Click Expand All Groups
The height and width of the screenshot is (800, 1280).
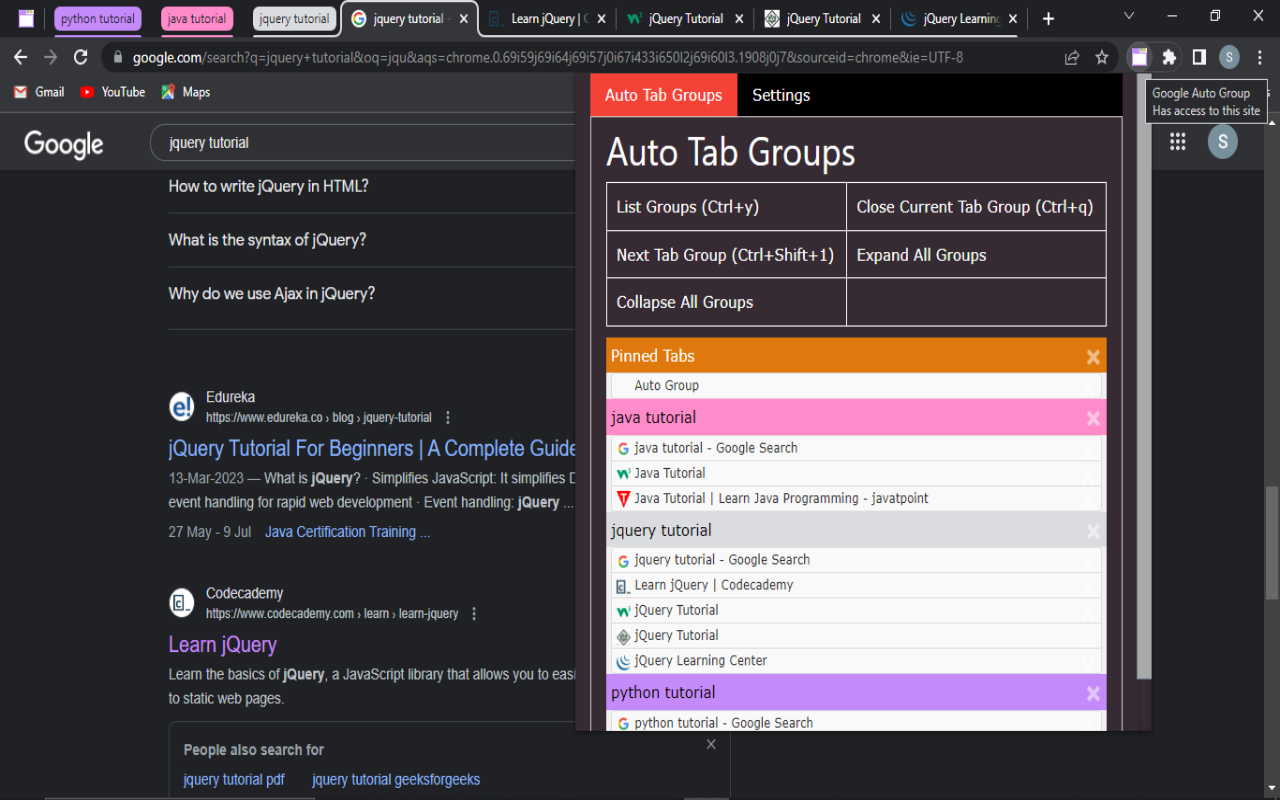point(921,254)
